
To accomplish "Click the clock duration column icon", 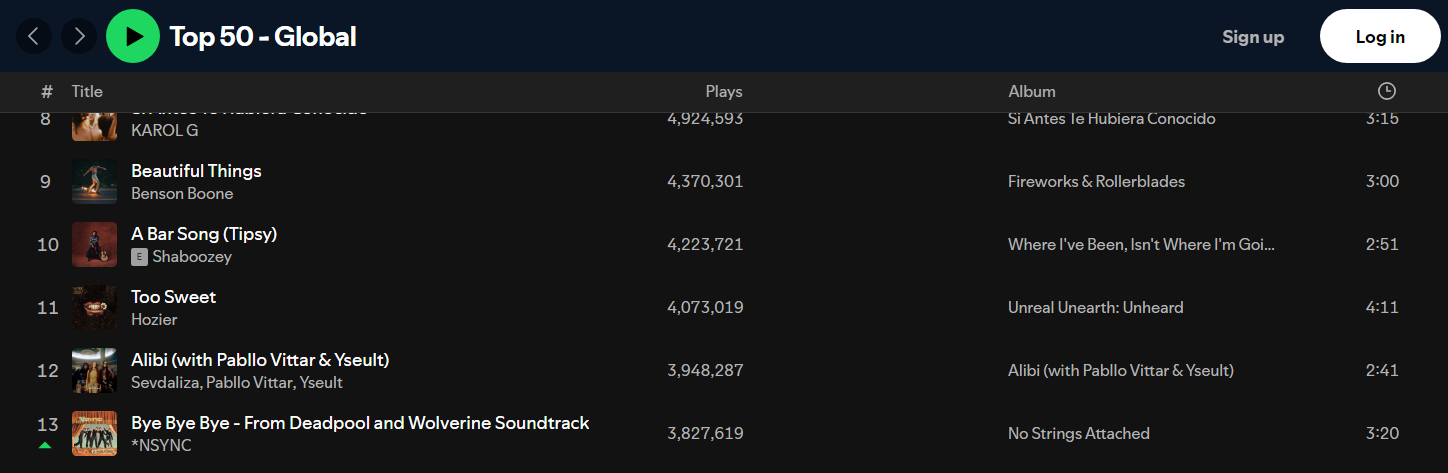I will pos(1386,91).
